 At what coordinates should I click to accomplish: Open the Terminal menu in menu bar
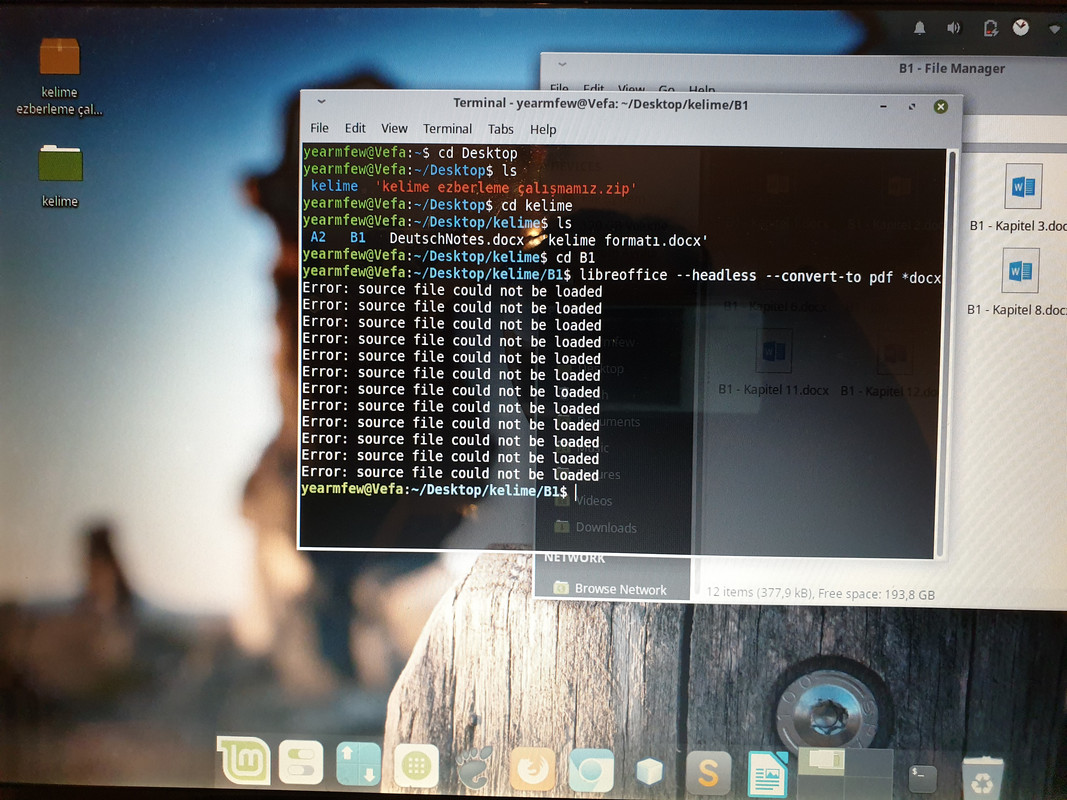(x=447, y=129)
